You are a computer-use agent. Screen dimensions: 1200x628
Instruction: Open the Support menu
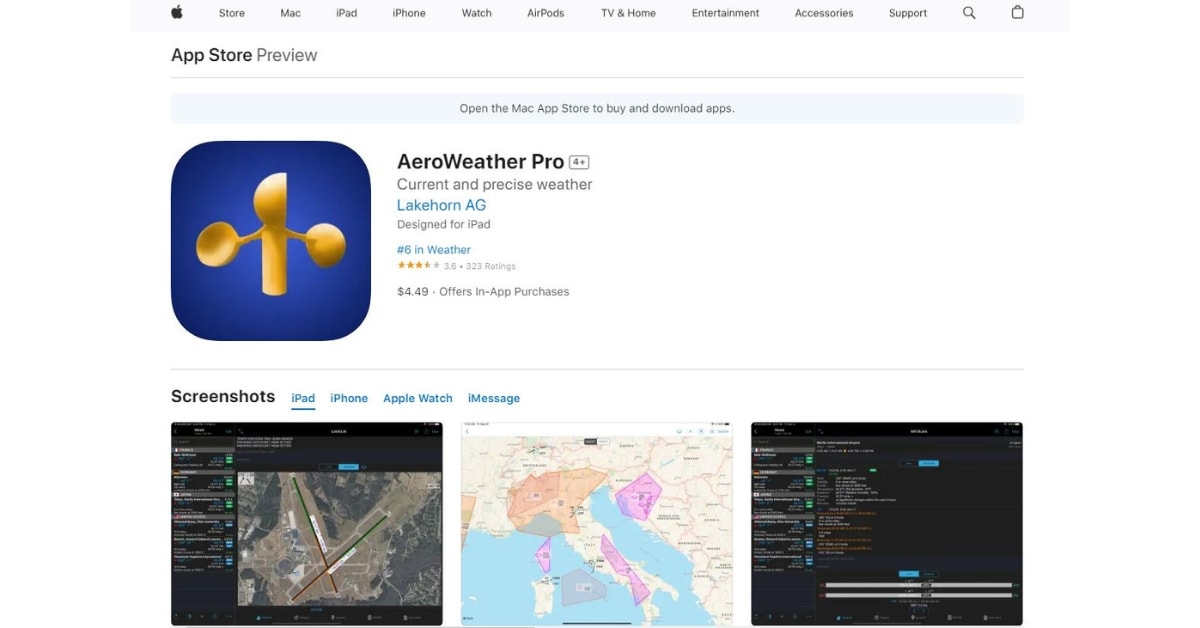[907, 13]
